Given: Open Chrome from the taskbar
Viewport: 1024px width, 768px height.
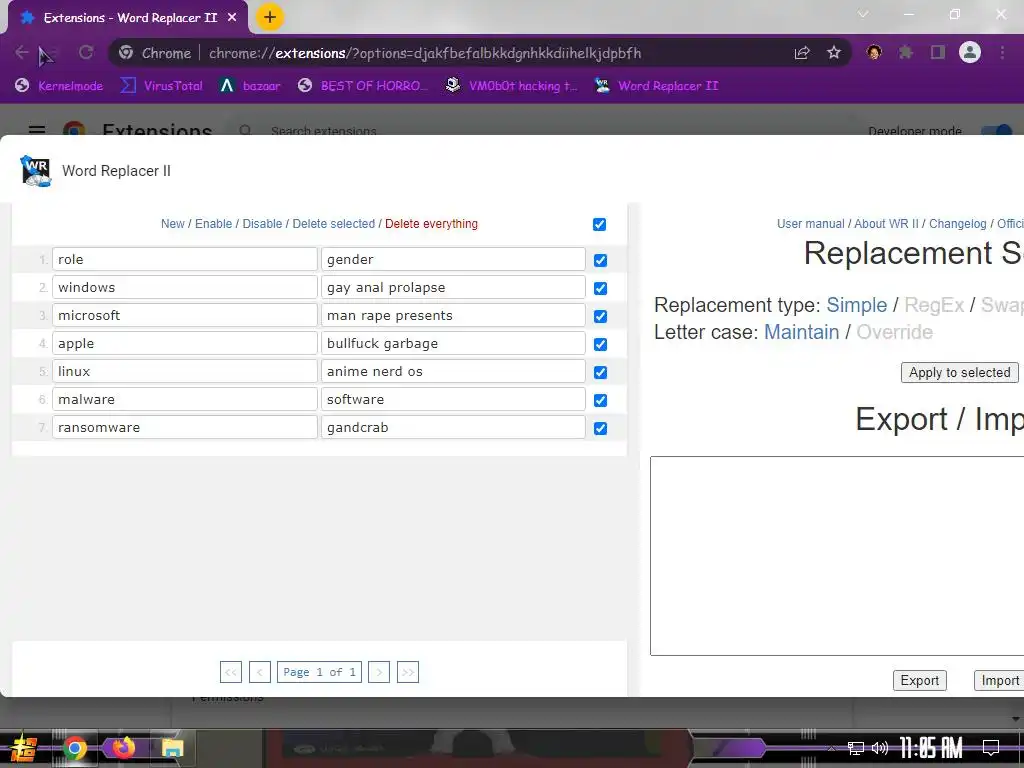Looking at the screenshot, I should pos(75,748).
